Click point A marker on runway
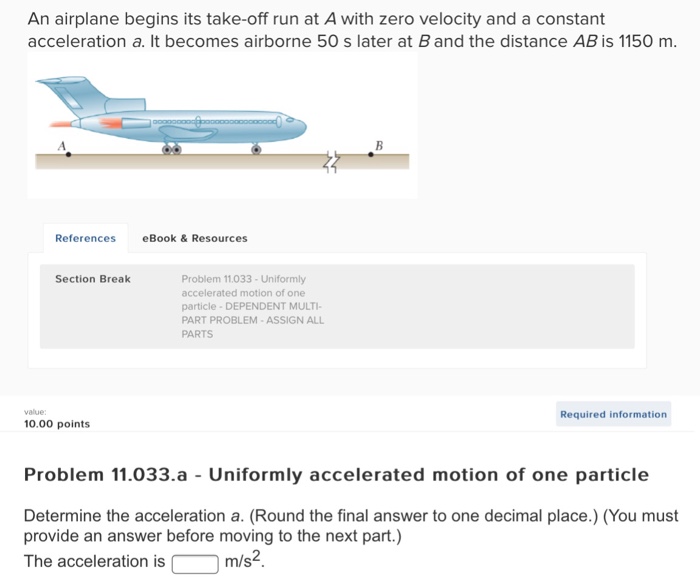 68,154
